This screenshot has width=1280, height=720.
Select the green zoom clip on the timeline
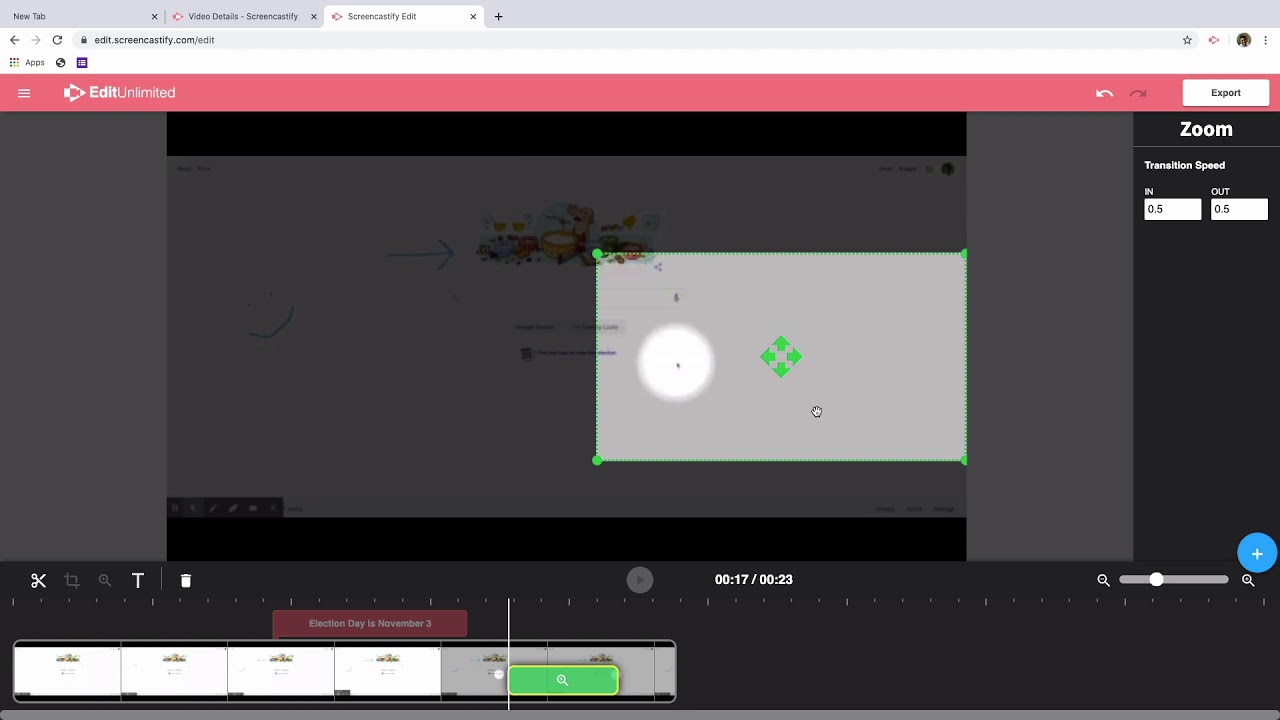pos(562,680)
